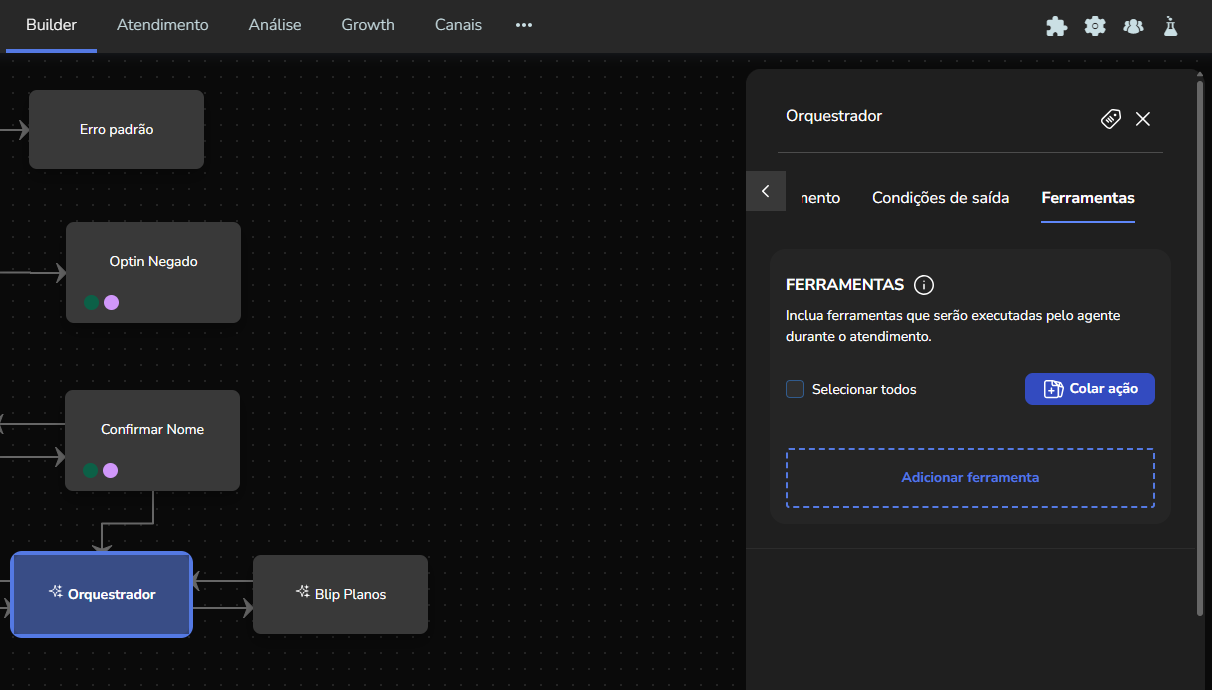This screenshot has width=1212, height=690.
Task: Select the Ferramentas tab
Action: [1087, 198]
